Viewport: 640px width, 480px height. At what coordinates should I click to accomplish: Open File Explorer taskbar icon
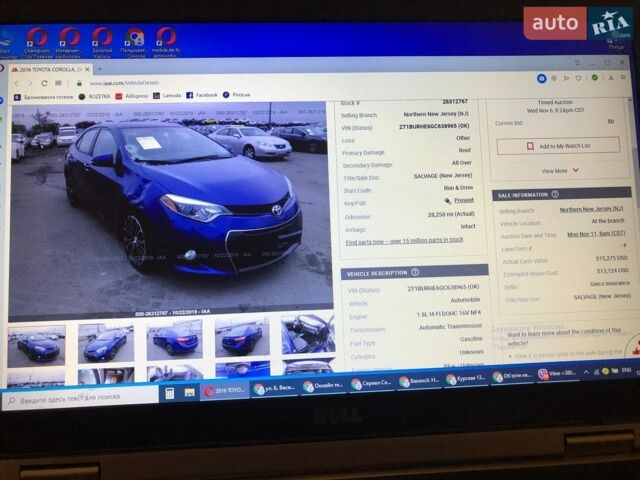click(189, 392)
